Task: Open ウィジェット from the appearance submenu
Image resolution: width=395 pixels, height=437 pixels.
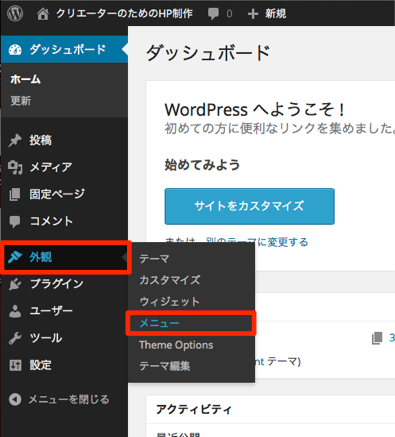Action: [169, 302]
